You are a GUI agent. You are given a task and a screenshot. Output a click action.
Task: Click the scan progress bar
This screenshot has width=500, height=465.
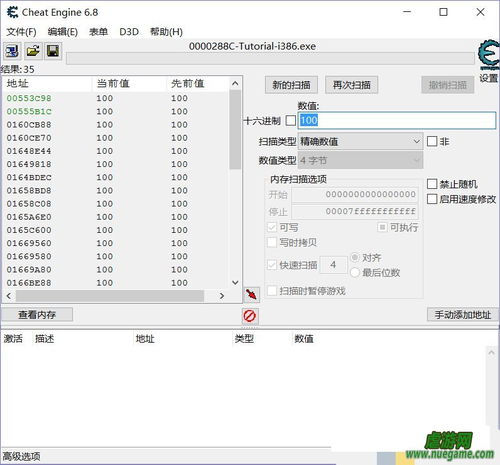point(270,59)
